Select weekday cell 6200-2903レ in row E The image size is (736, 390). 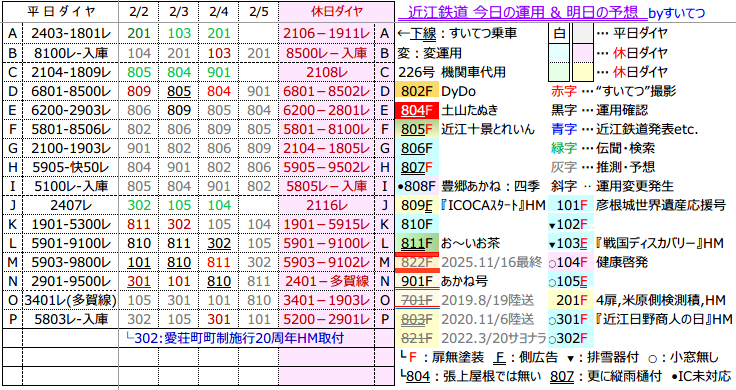71,110
